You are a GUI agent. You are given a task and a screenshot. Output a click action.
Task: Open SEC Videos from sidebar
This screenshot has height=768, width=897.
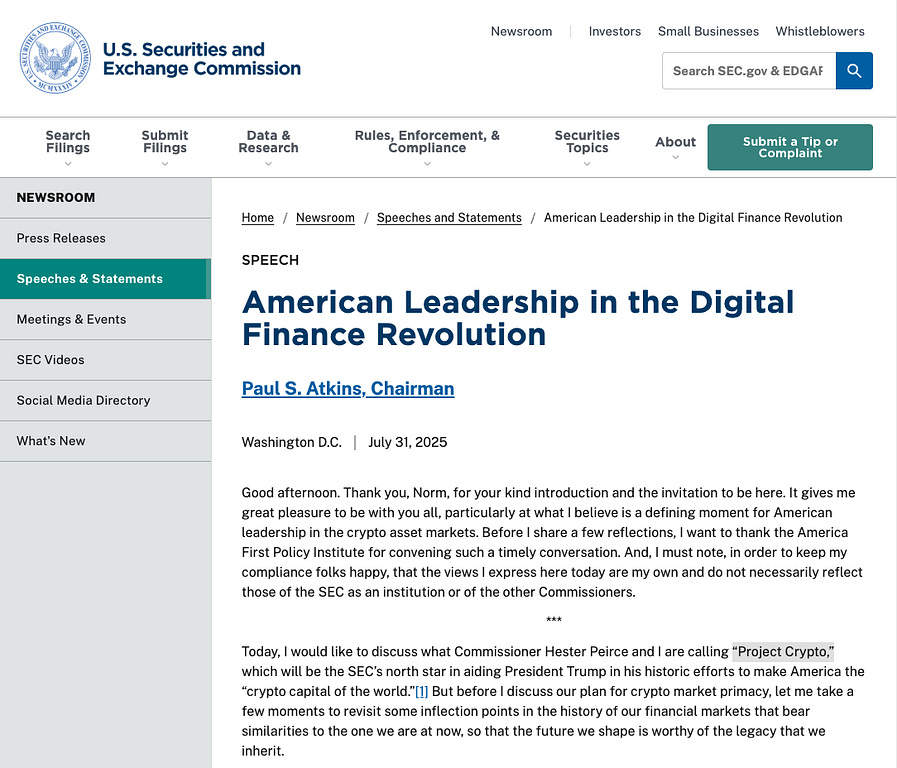(x=50, y=360)
